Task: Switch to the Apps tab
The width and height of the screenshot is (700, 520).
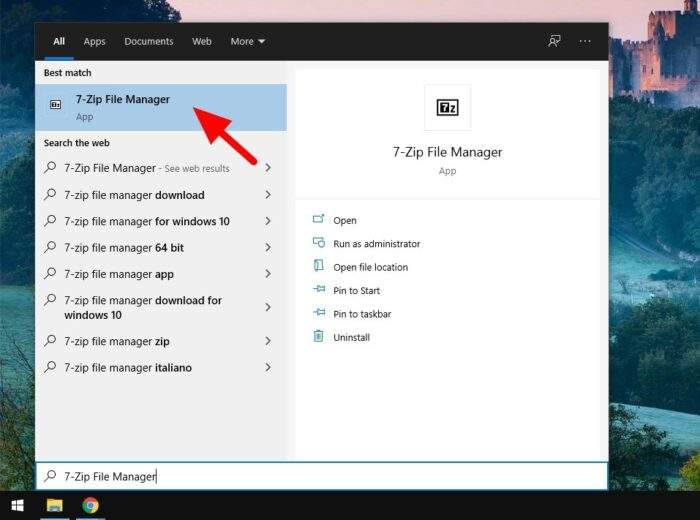Action: (94, 42)
